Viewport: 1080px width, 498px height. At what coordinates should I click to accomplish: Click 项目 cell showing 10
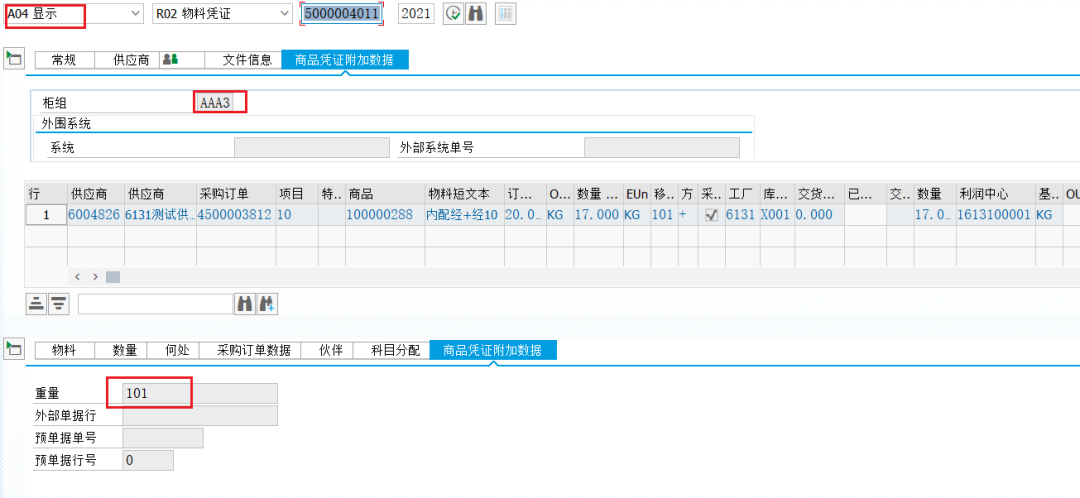(298, 215)
